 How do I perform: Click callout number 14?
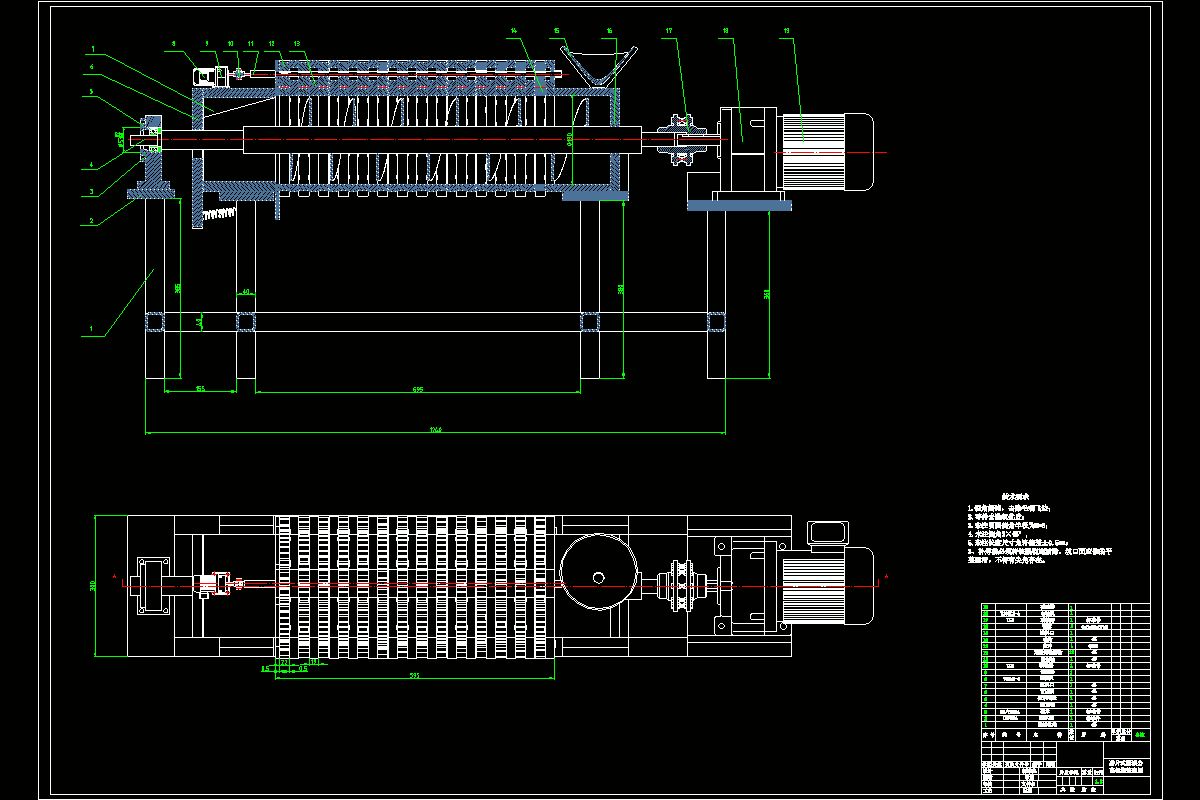pyautogui.click(x=513, y=32)
